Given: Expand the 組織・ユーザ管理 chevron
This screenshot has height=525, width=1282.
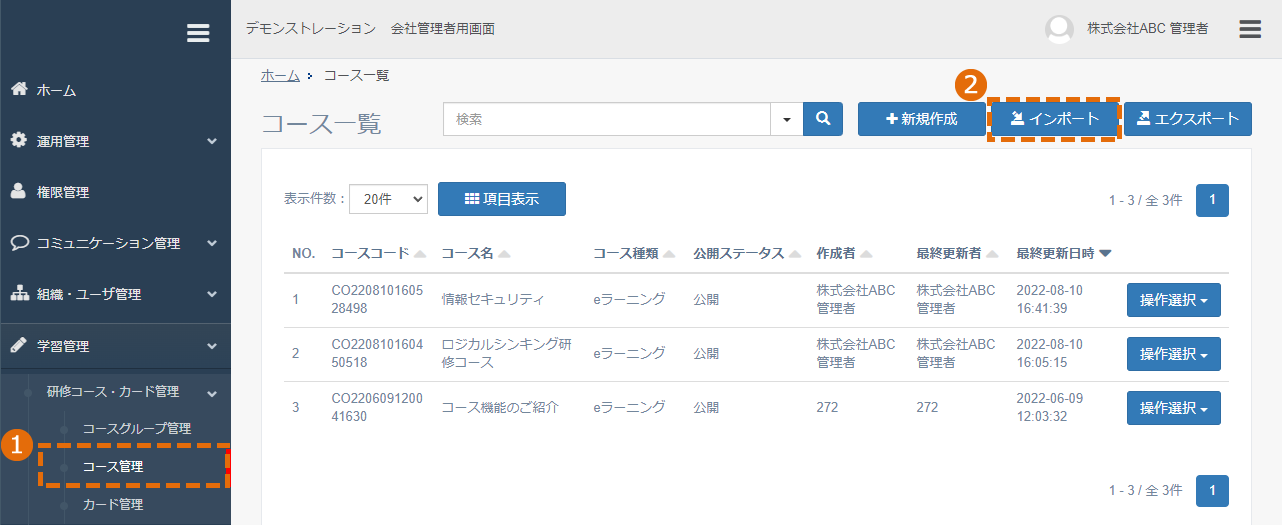Looking at the screenshot, I should coord(212,295).
